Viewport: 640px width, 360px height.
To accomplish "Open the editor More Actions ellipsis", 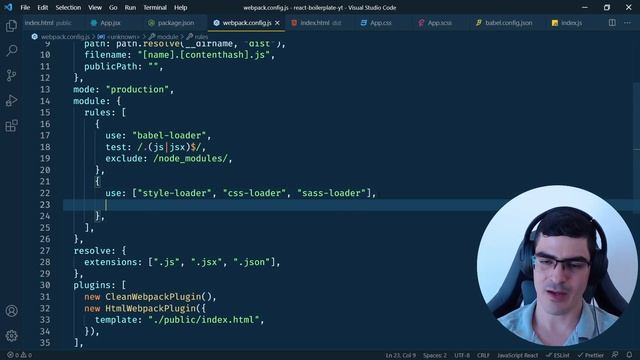I will click(627, 23).
